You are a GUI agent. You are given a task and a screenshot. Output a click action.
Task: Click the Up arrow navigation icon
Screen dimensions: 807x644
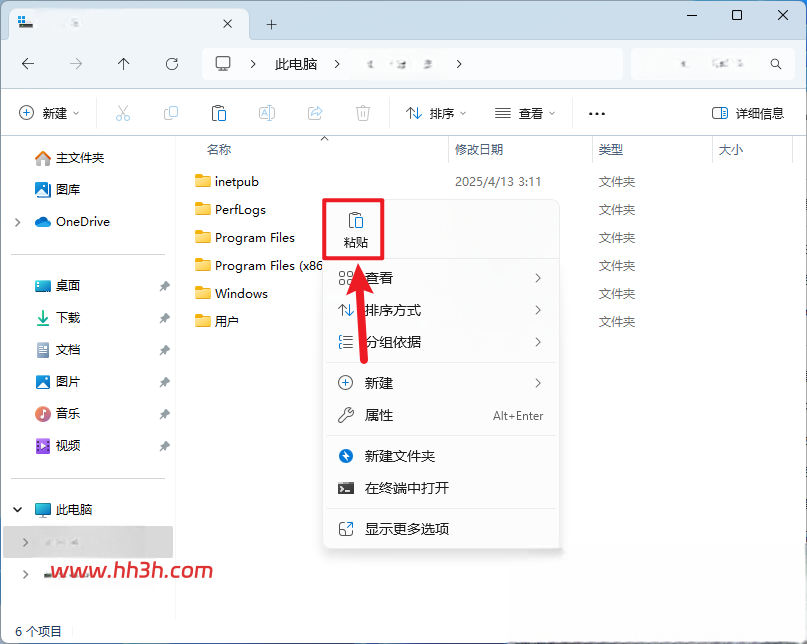pos(124,64)
